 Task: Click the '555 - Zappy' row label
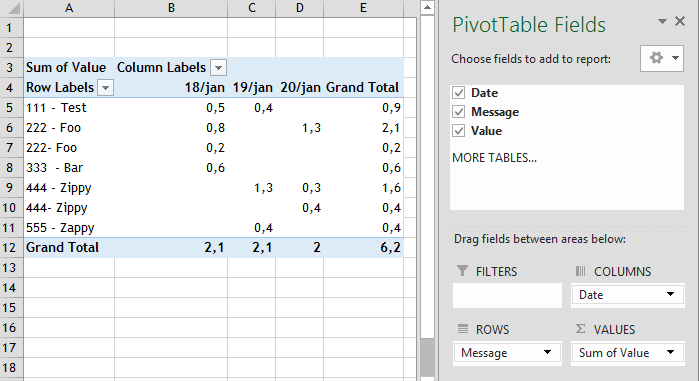click(x=69, y=228)
